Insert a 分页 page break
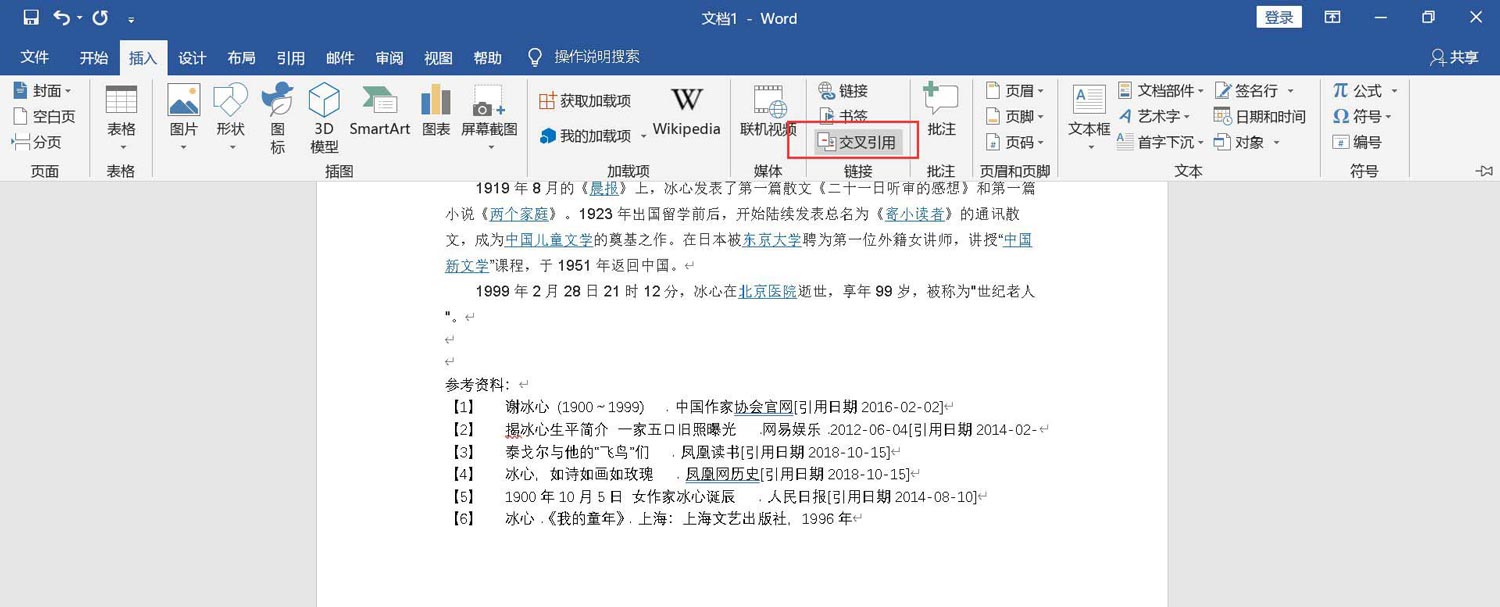The image size is (1500, 607). tap(36, 142)
